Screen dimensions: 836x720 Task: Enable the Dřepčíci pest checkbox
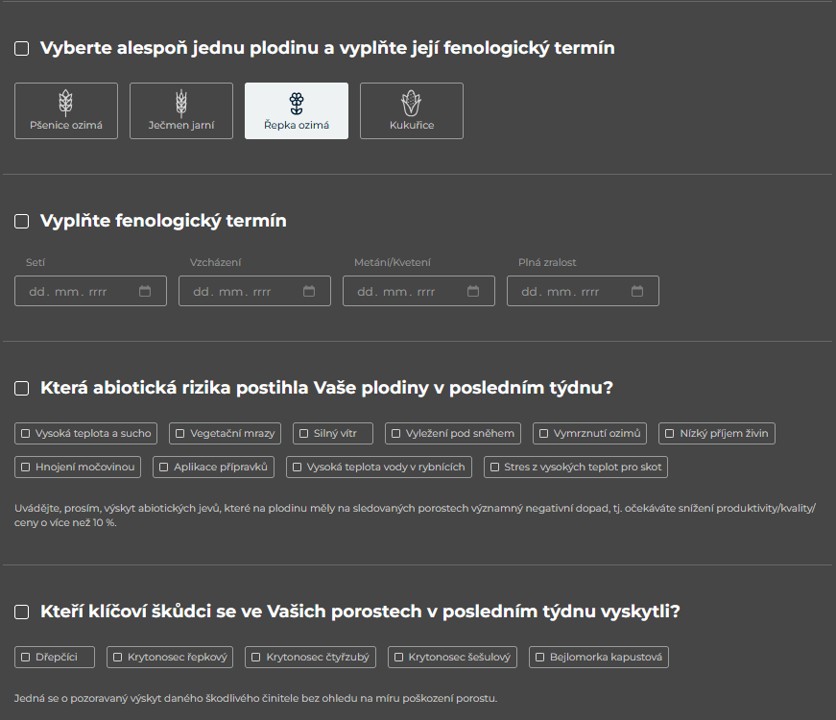(26, 657)
